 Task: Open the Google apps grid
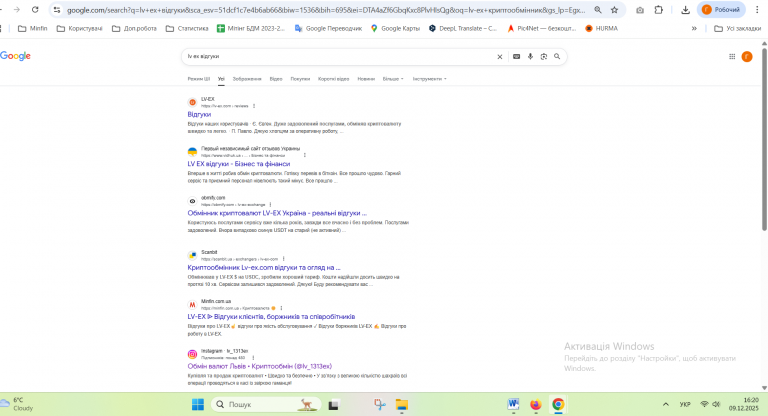click(x=732, y=57)
